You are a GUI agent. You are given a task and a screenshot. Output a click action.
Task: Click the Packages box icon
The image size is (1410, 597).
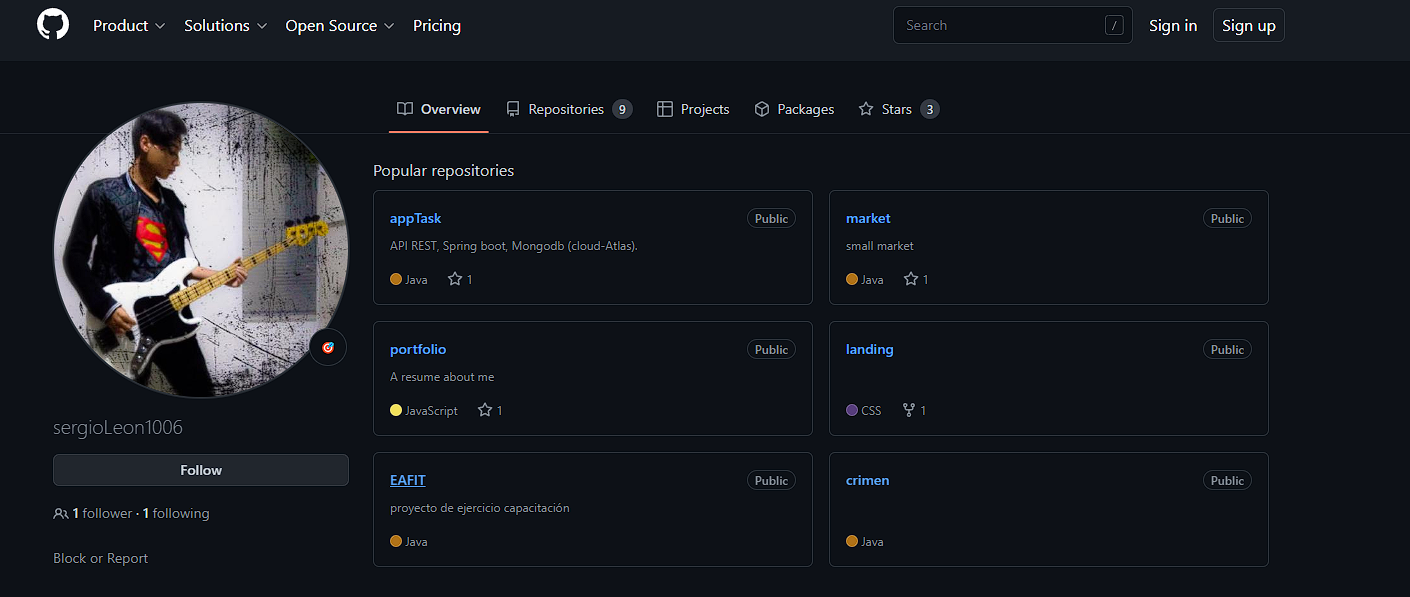763,109
